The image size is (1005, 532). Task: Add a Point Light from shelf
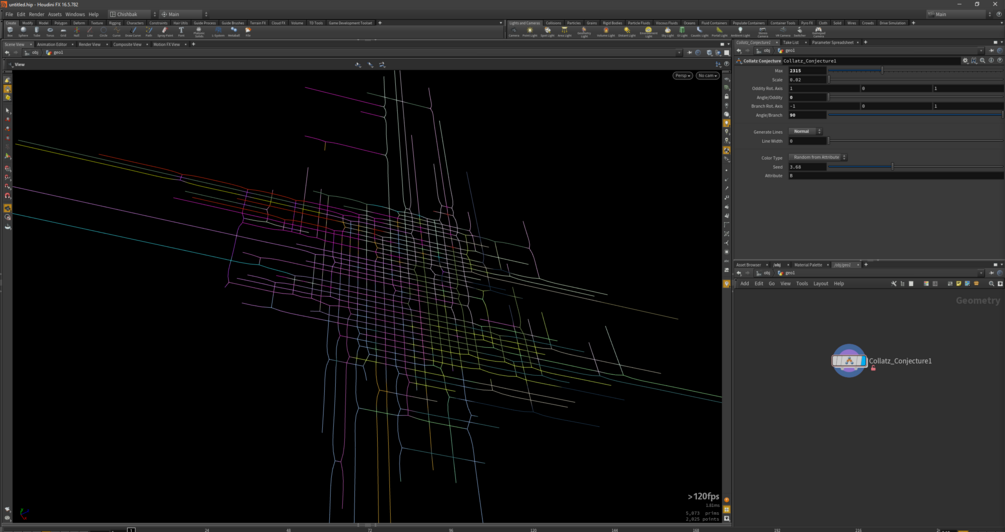pyautogui.click(x=531, y=31)
